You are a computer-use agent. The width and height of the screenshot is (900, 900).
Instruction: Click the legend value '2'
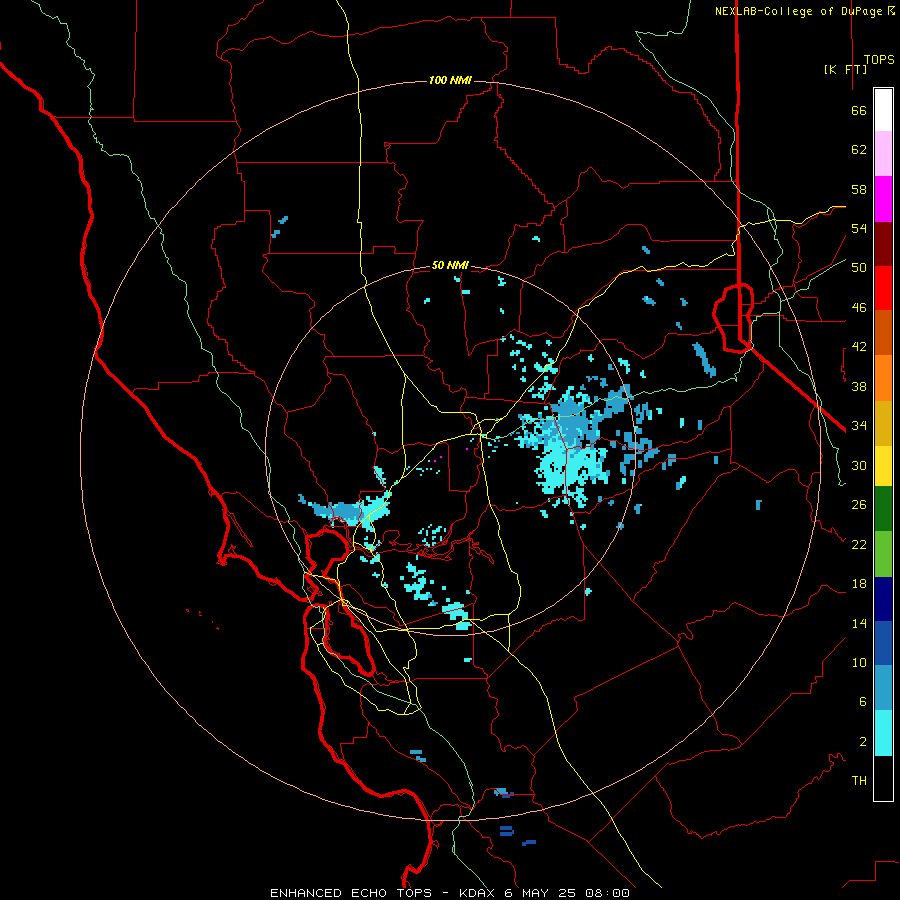click(x=862, y=742)
